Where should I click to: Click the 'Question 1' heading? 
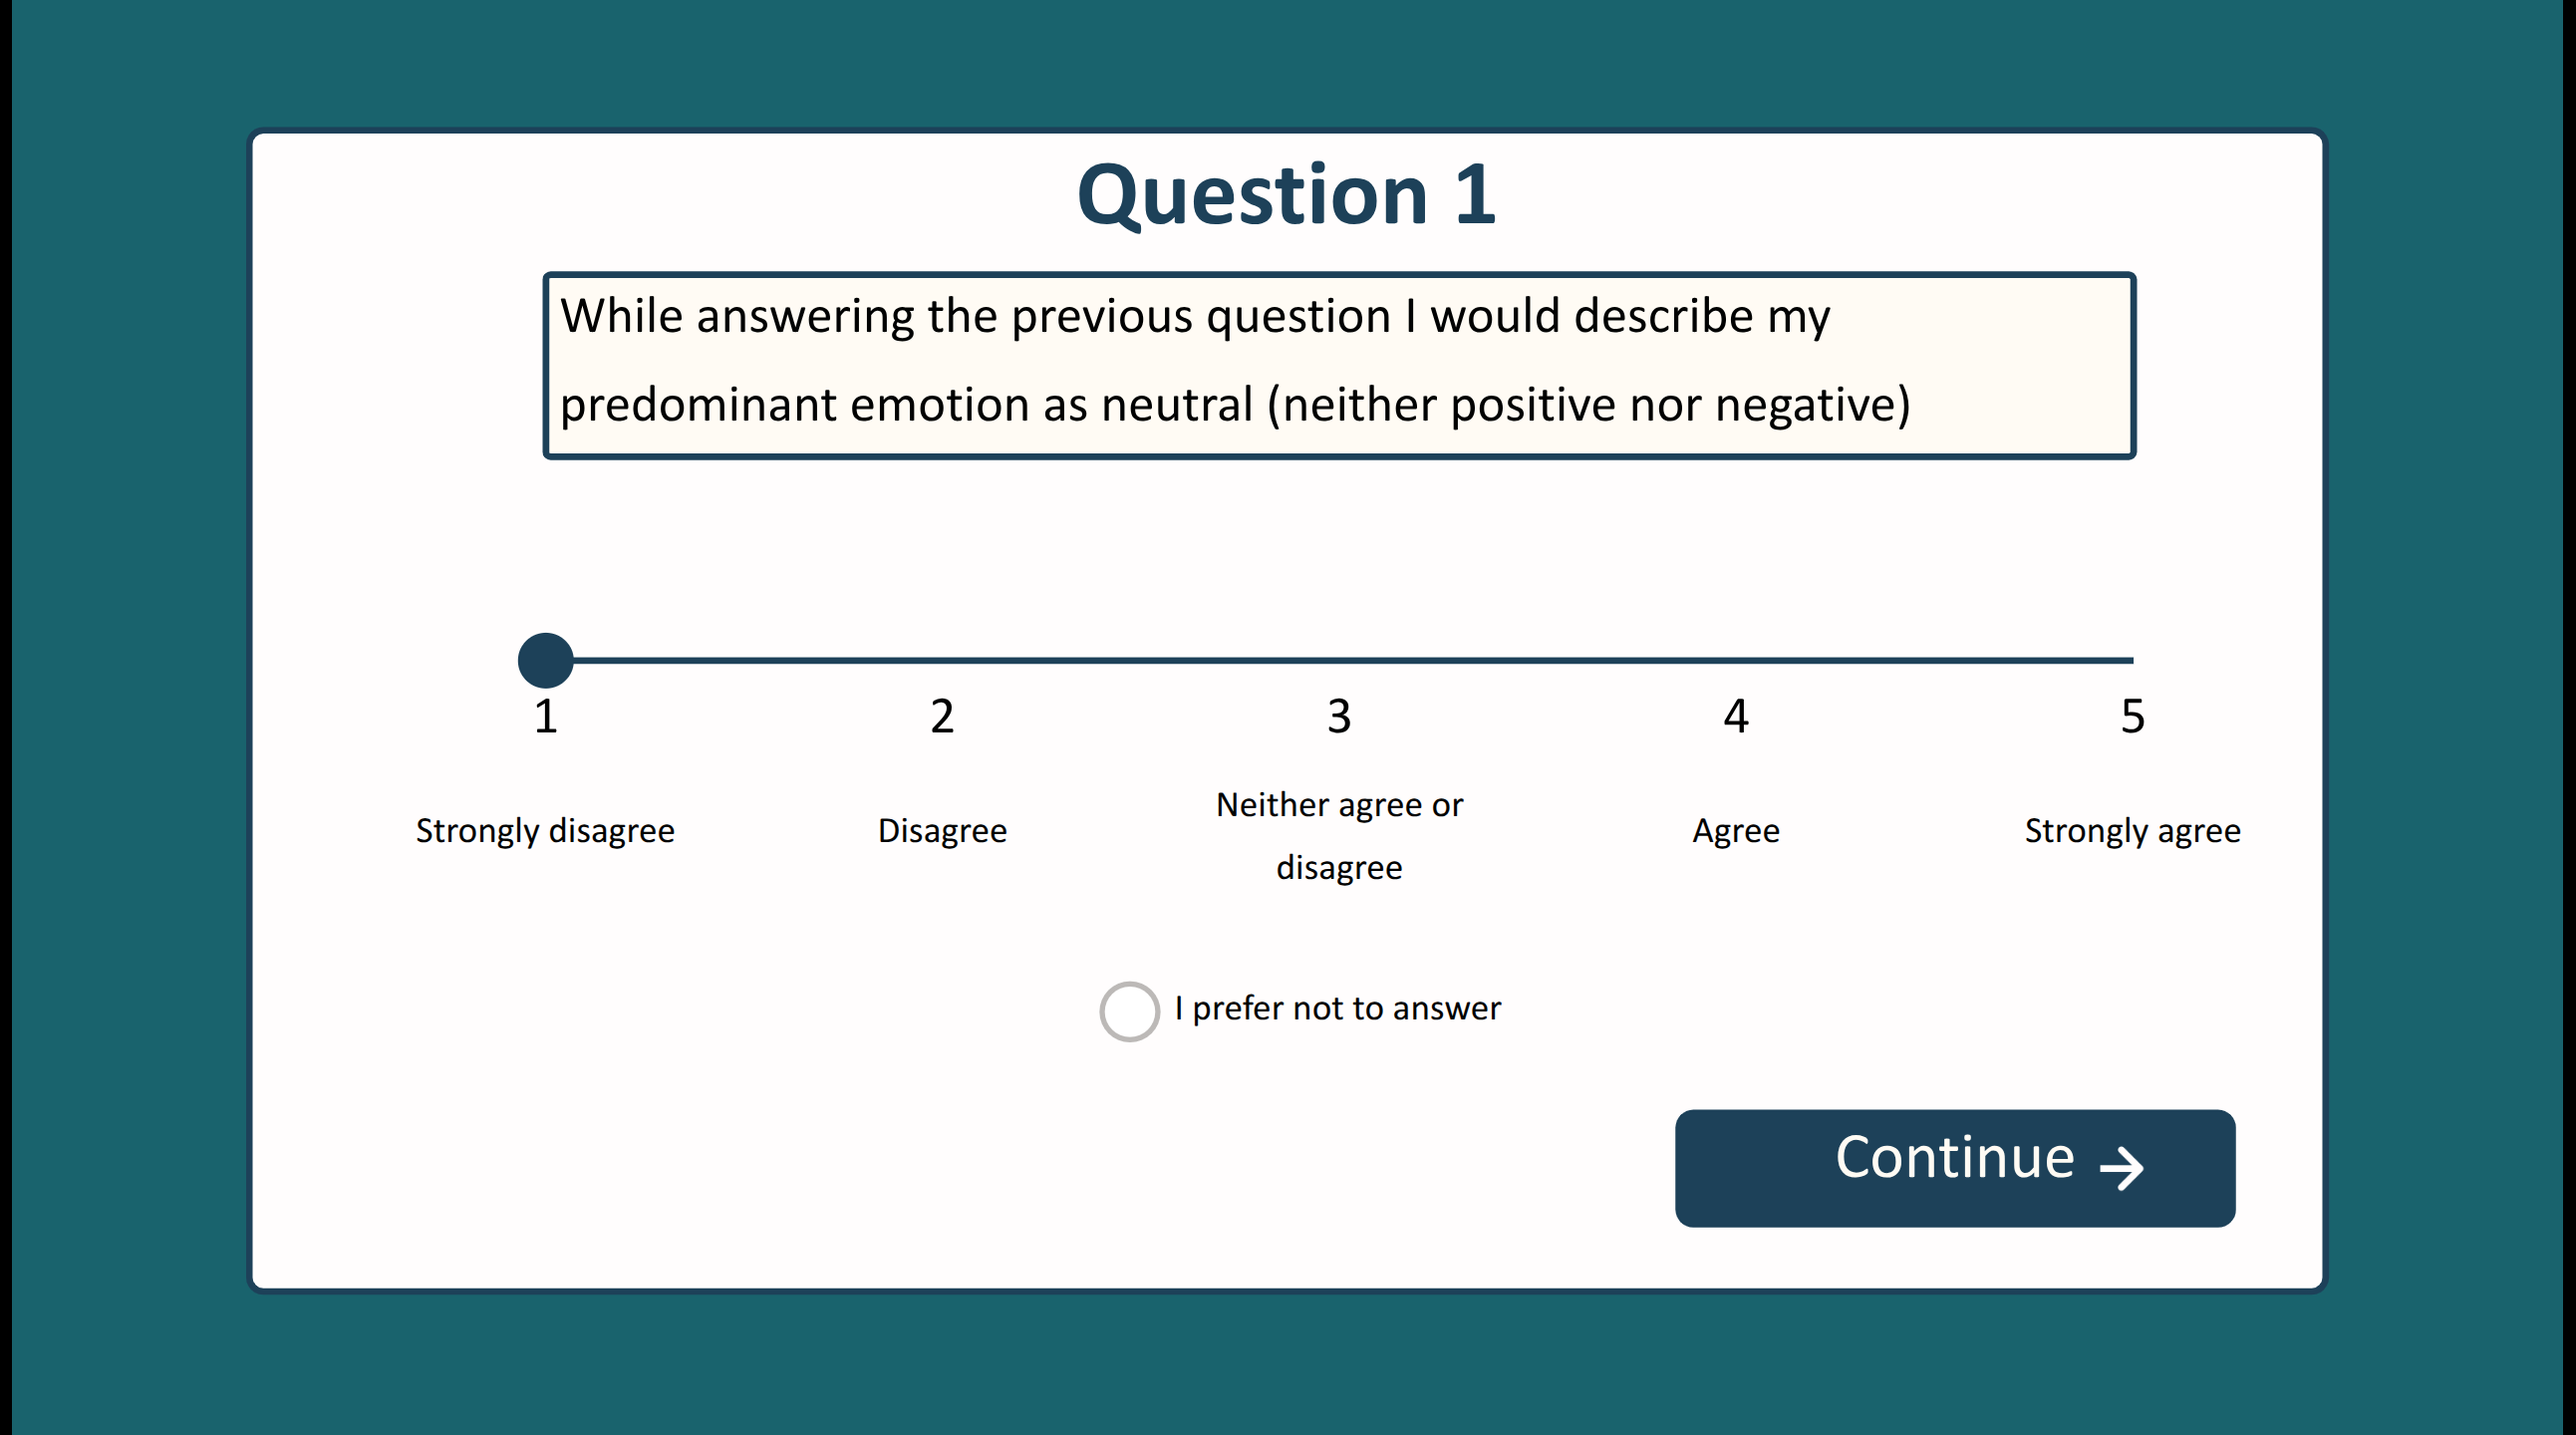[x=1286, y=194]
